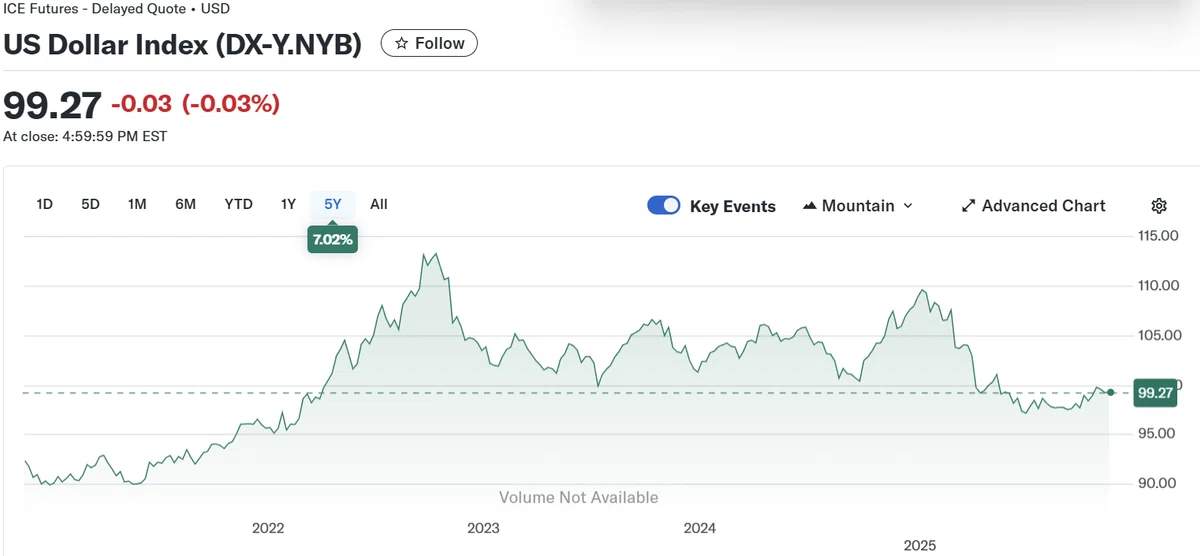The width and height of the screenshot is (1200, 556).
Task: Click the Follow star button
Action: click(x=429, y=43)
